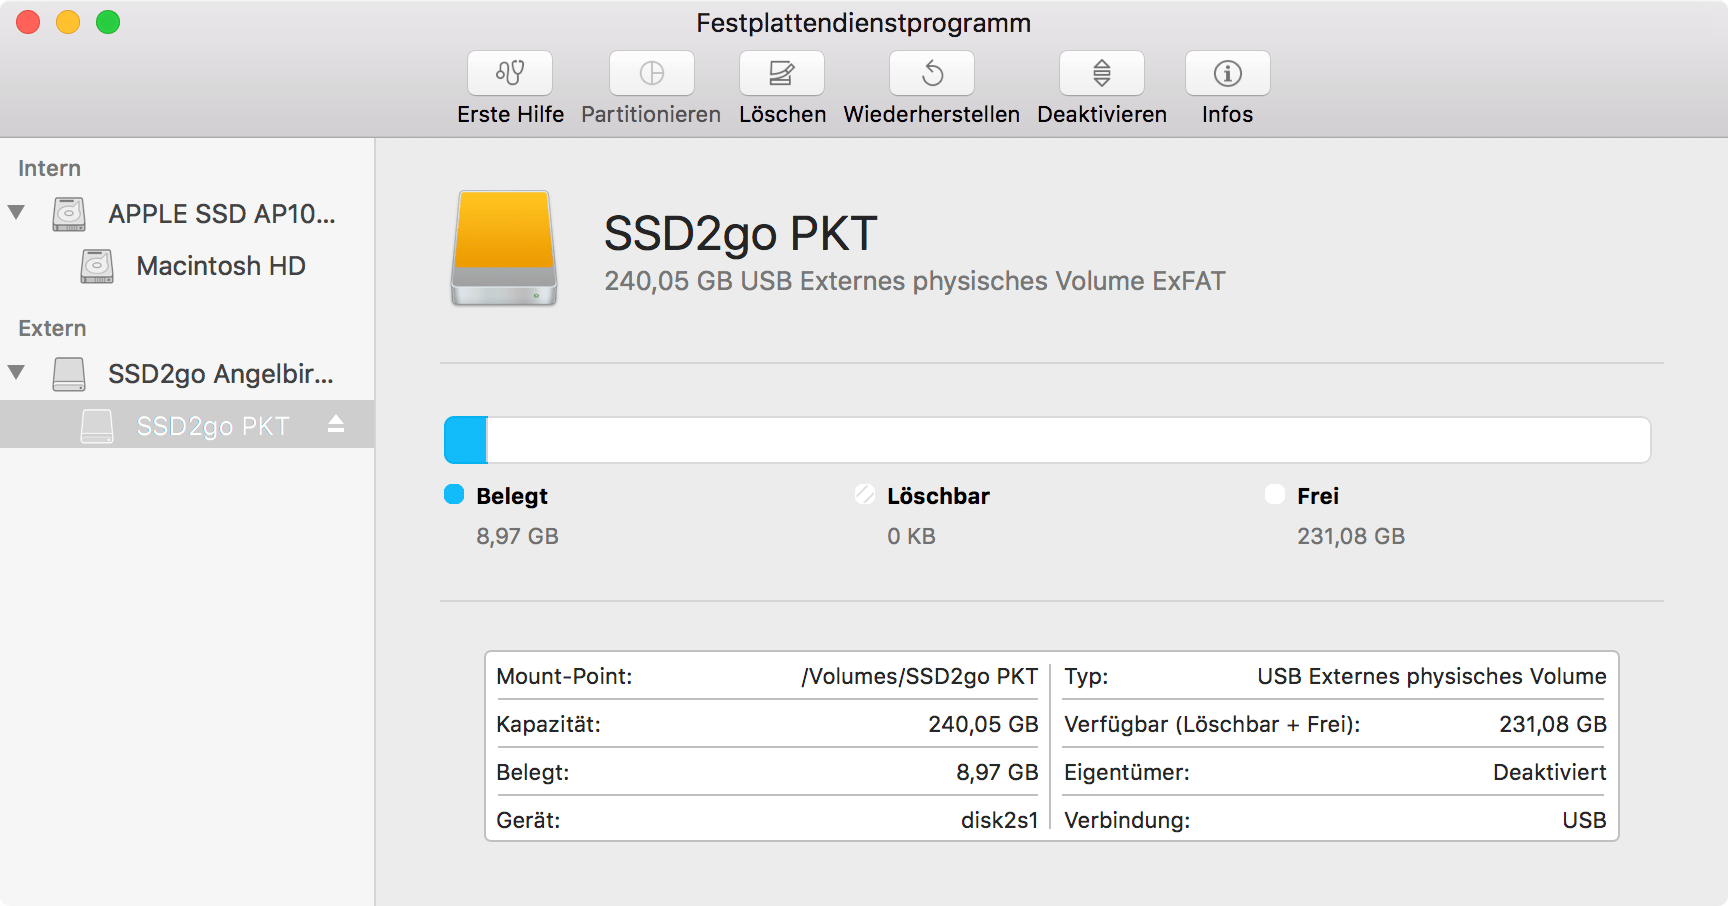This screenshot has width=1728, height=906.
Task: Click the 'Eigentümer:' table label
Action: pos(1127,772)
